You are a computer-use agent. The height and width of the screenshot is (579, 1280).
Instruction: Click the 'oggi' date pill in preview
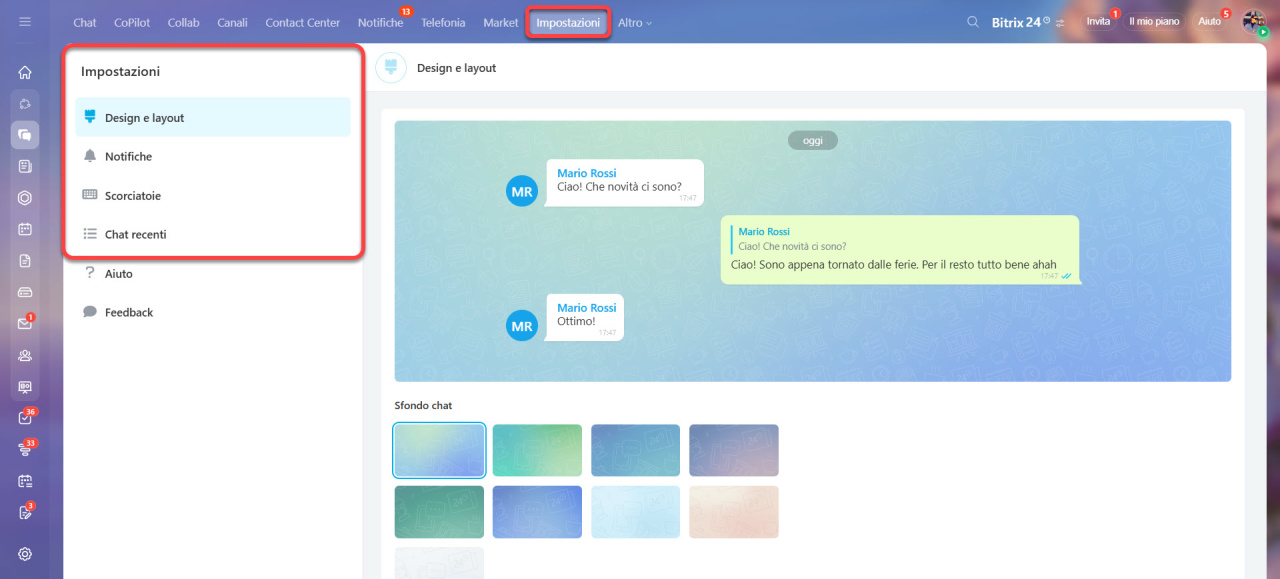click(813, 141)
